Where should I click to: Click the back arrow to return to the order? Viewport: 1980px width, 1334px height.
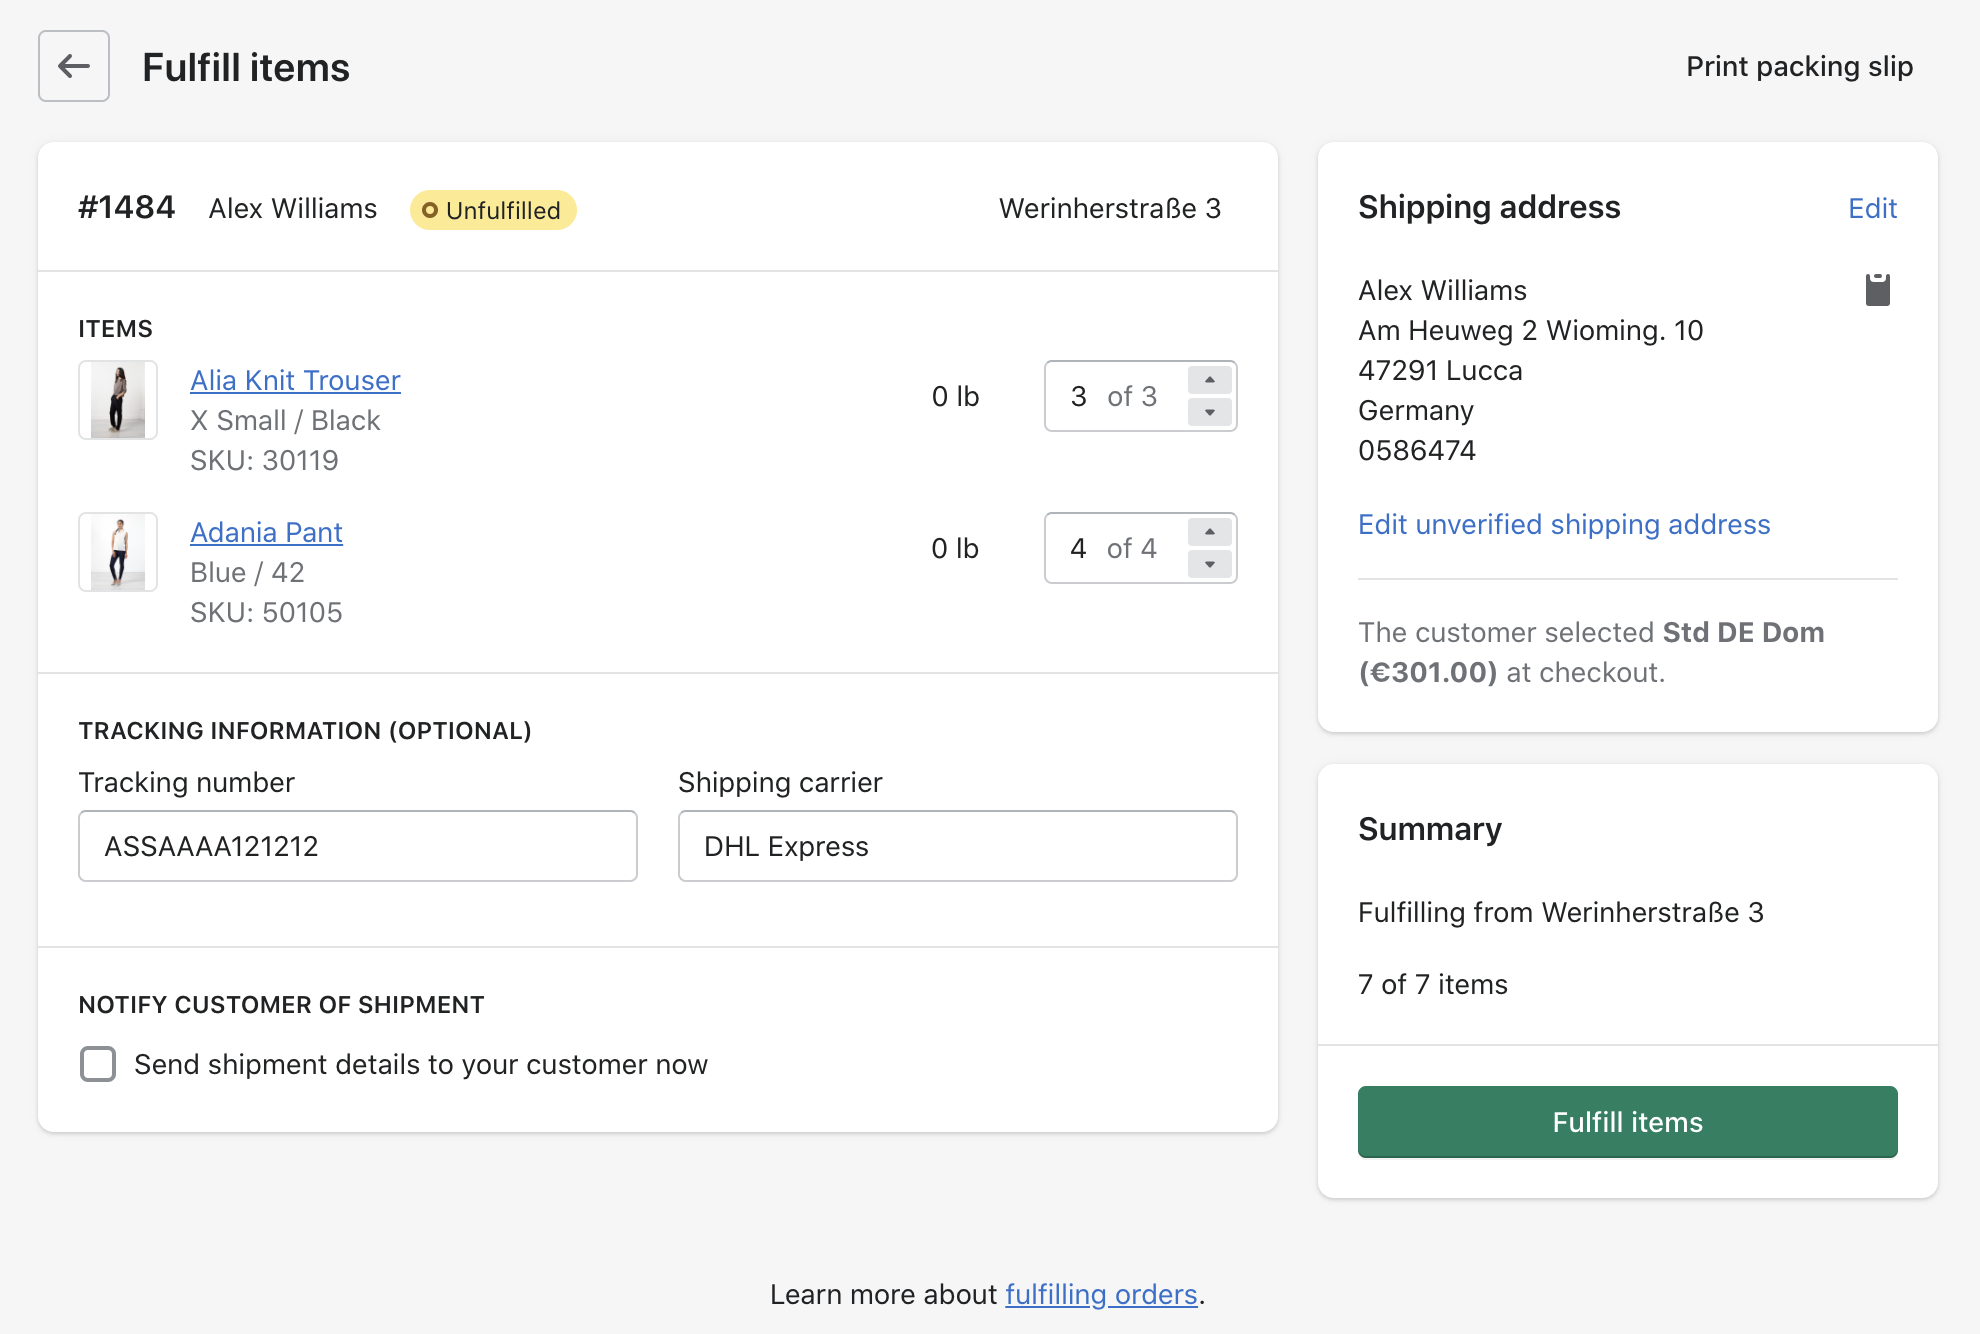tap(73, 66)
